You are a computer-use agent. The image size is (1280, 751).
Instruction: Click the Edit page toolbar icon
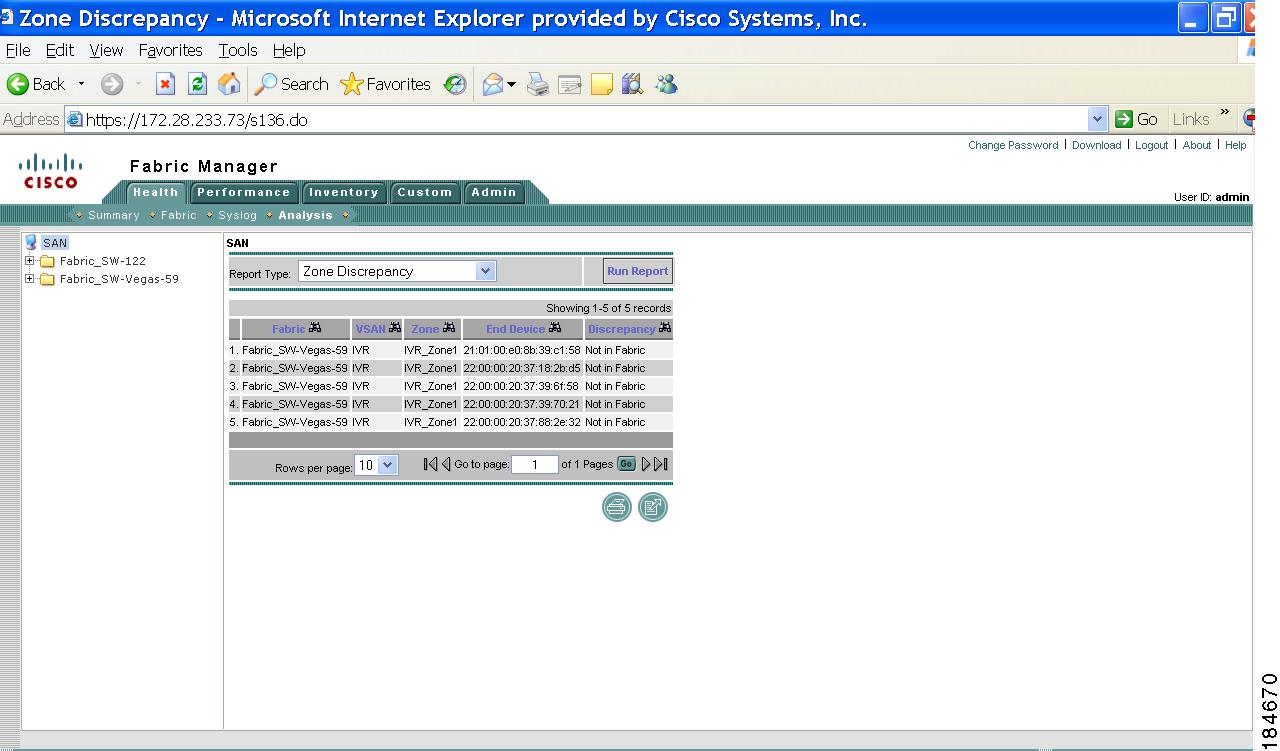570,85
